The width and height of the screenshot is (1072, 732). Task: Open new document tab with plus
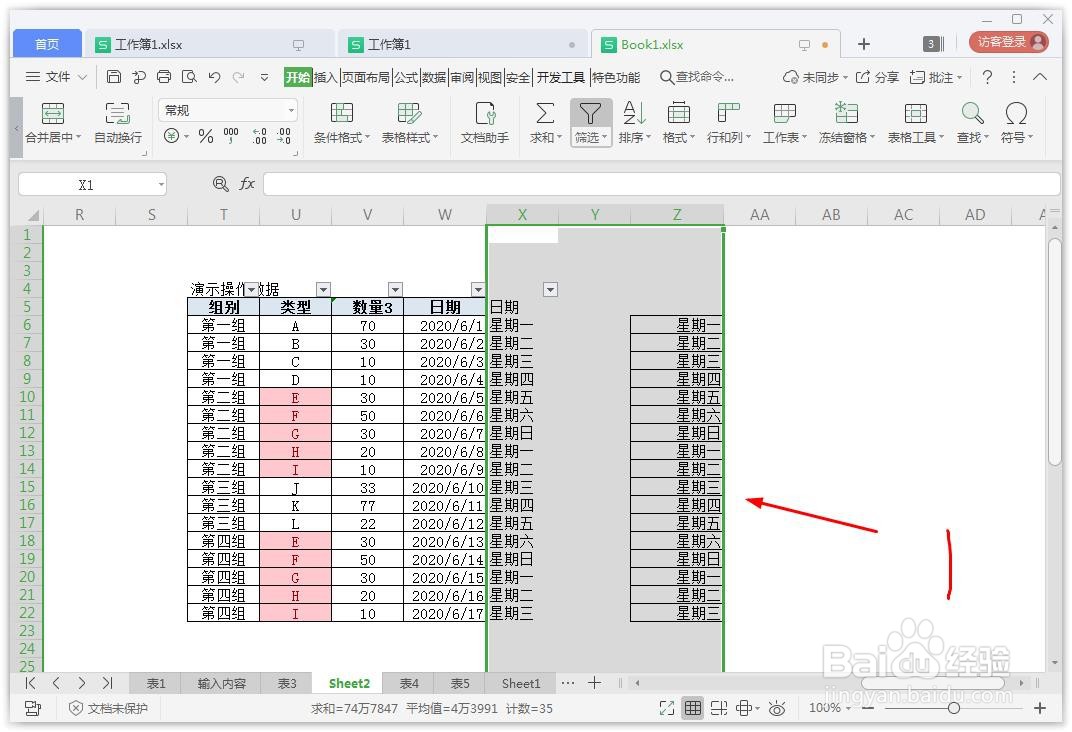click(x=863, y=44)
